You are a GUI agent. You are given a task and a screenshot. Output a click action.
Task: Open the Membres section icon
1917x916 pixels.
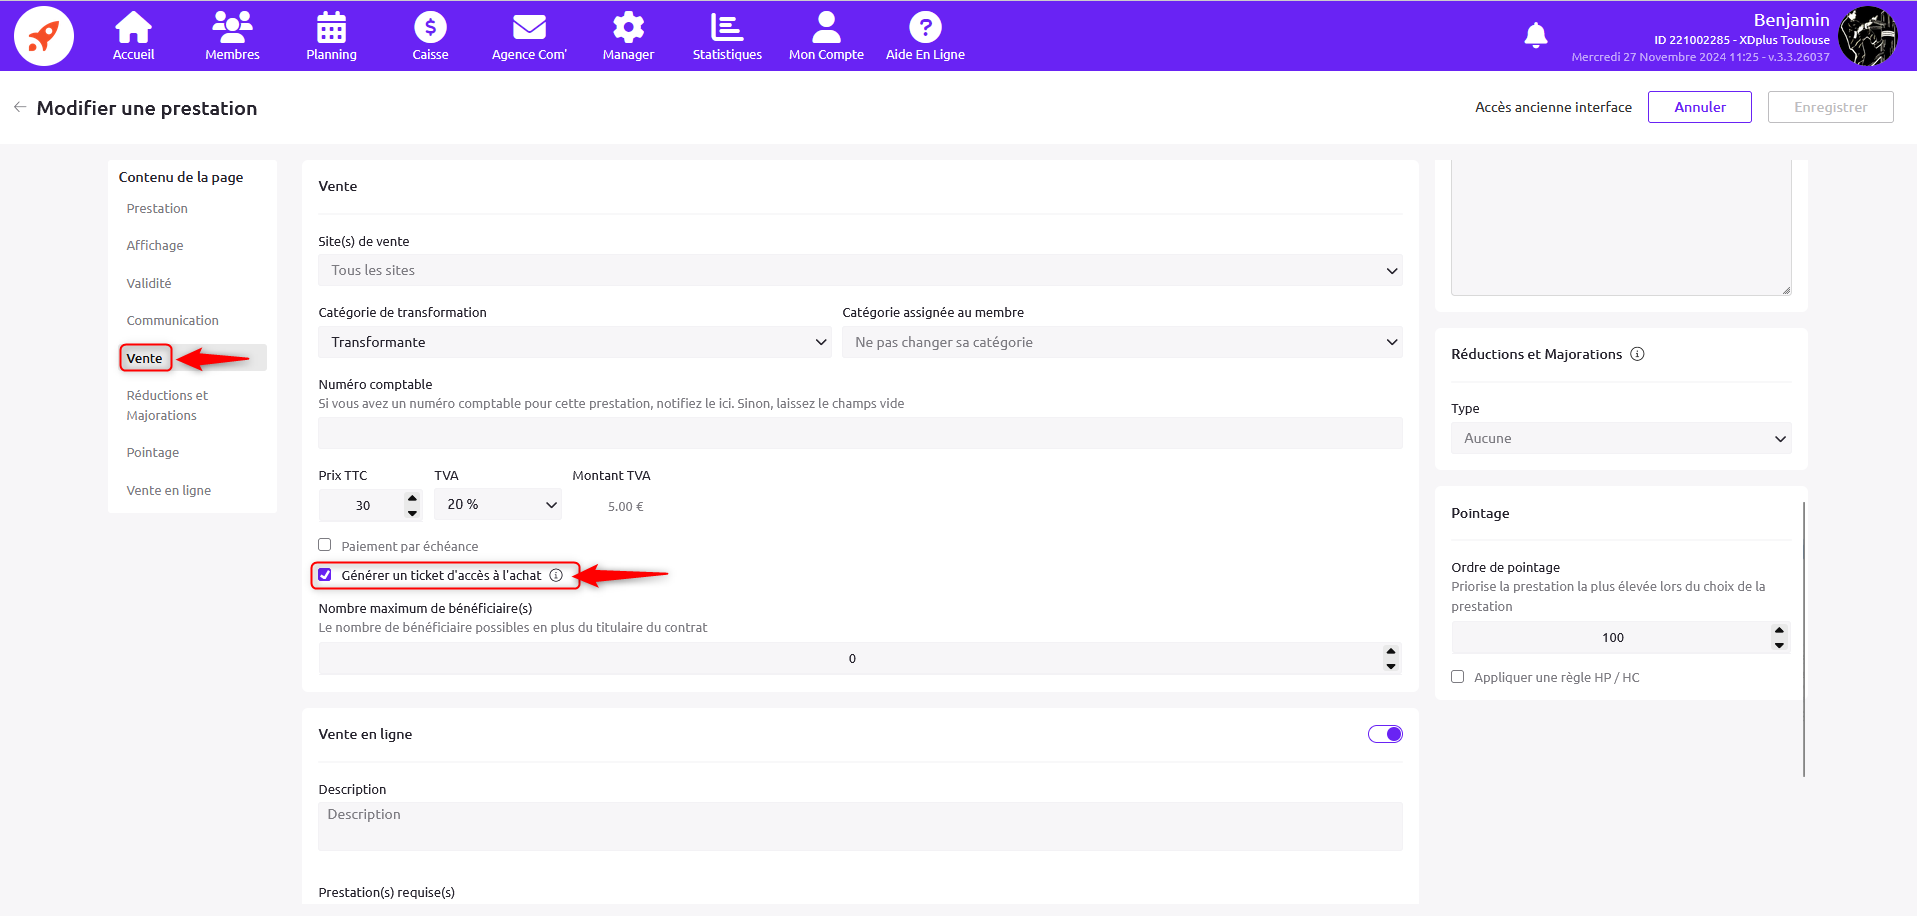coord(232,28)
